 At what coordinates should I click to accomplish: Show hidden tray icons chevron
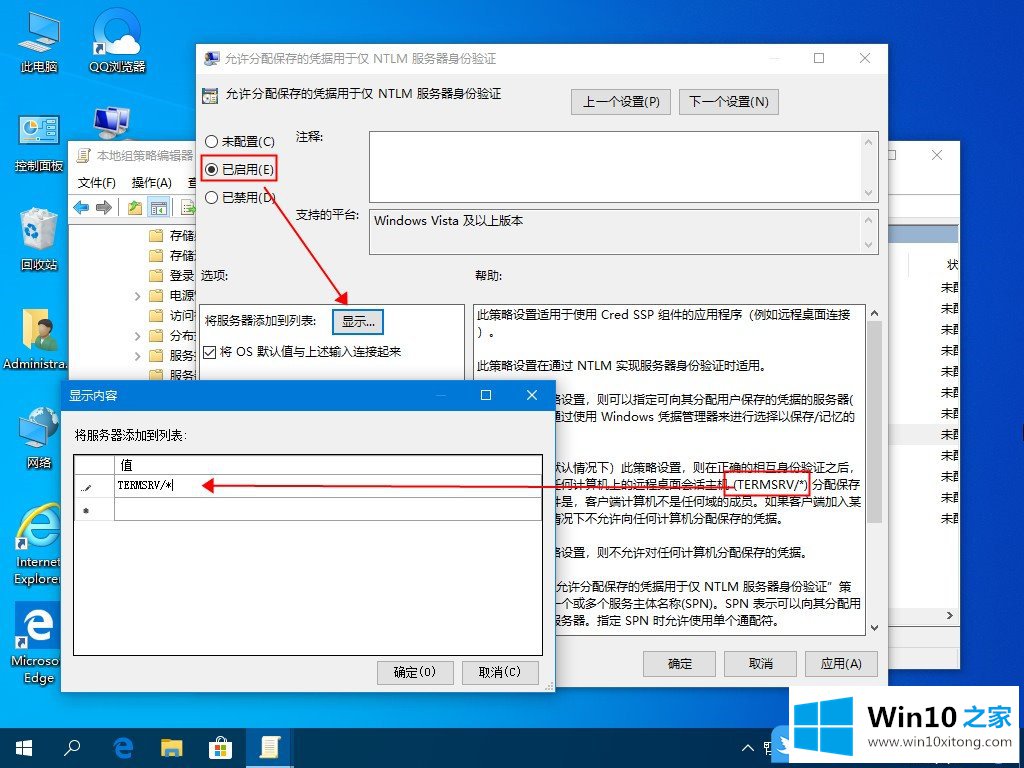748,748
